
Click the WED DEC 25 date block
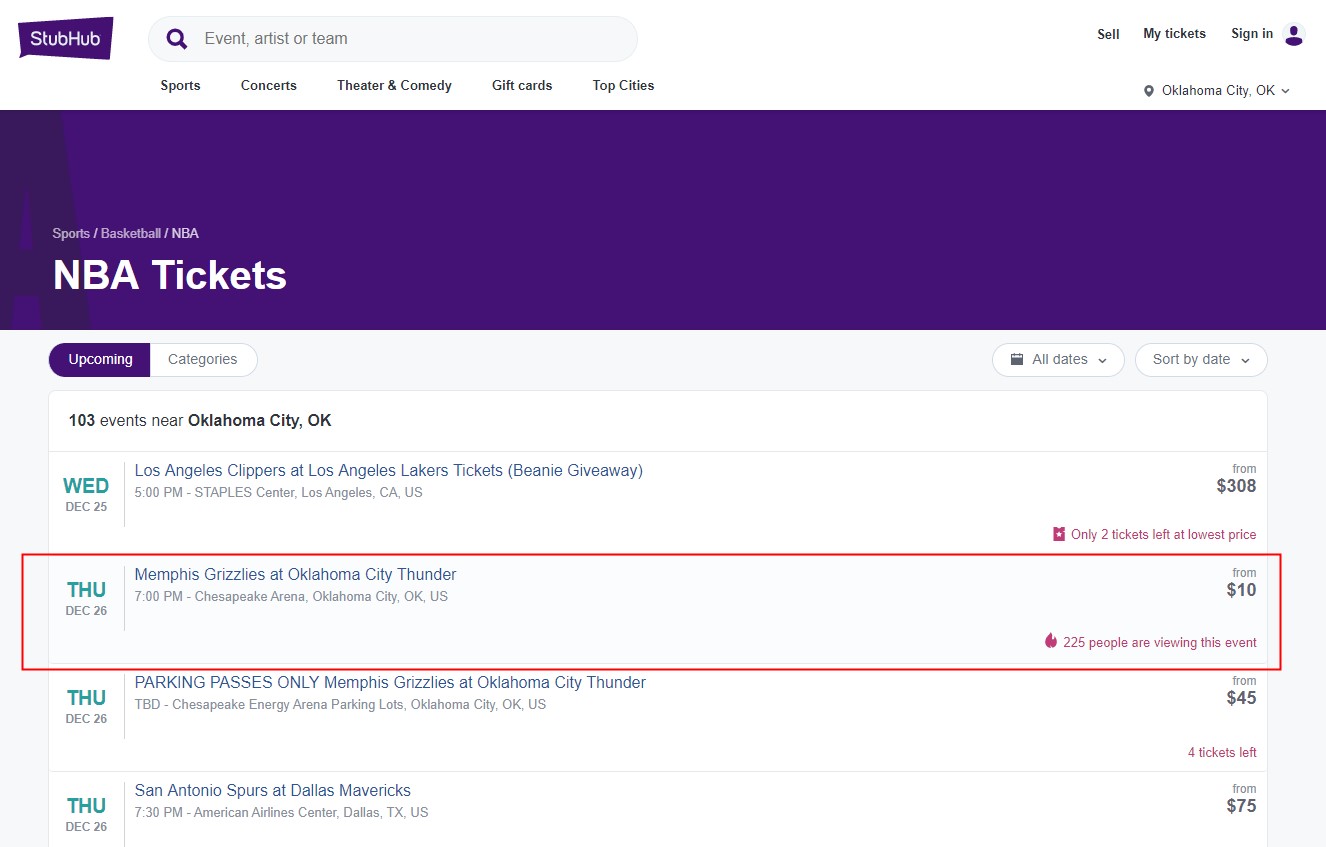pyautogui.click(x=86, y=494)
